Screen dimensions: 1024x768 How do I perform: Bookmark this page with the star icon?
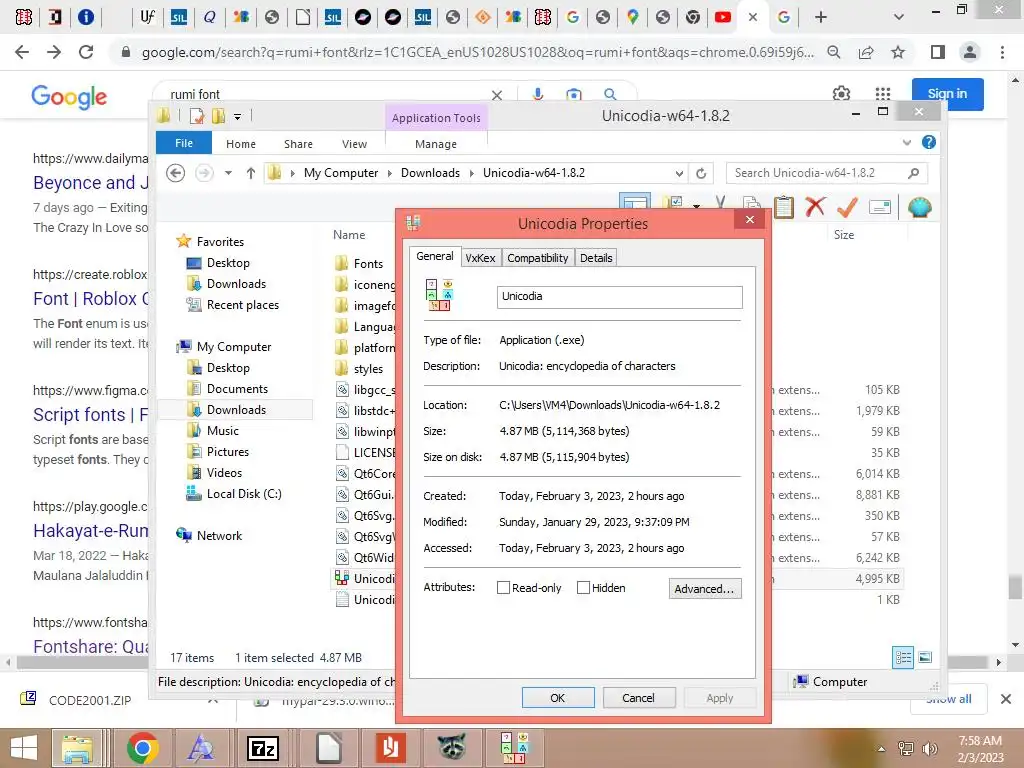point(898,52)
